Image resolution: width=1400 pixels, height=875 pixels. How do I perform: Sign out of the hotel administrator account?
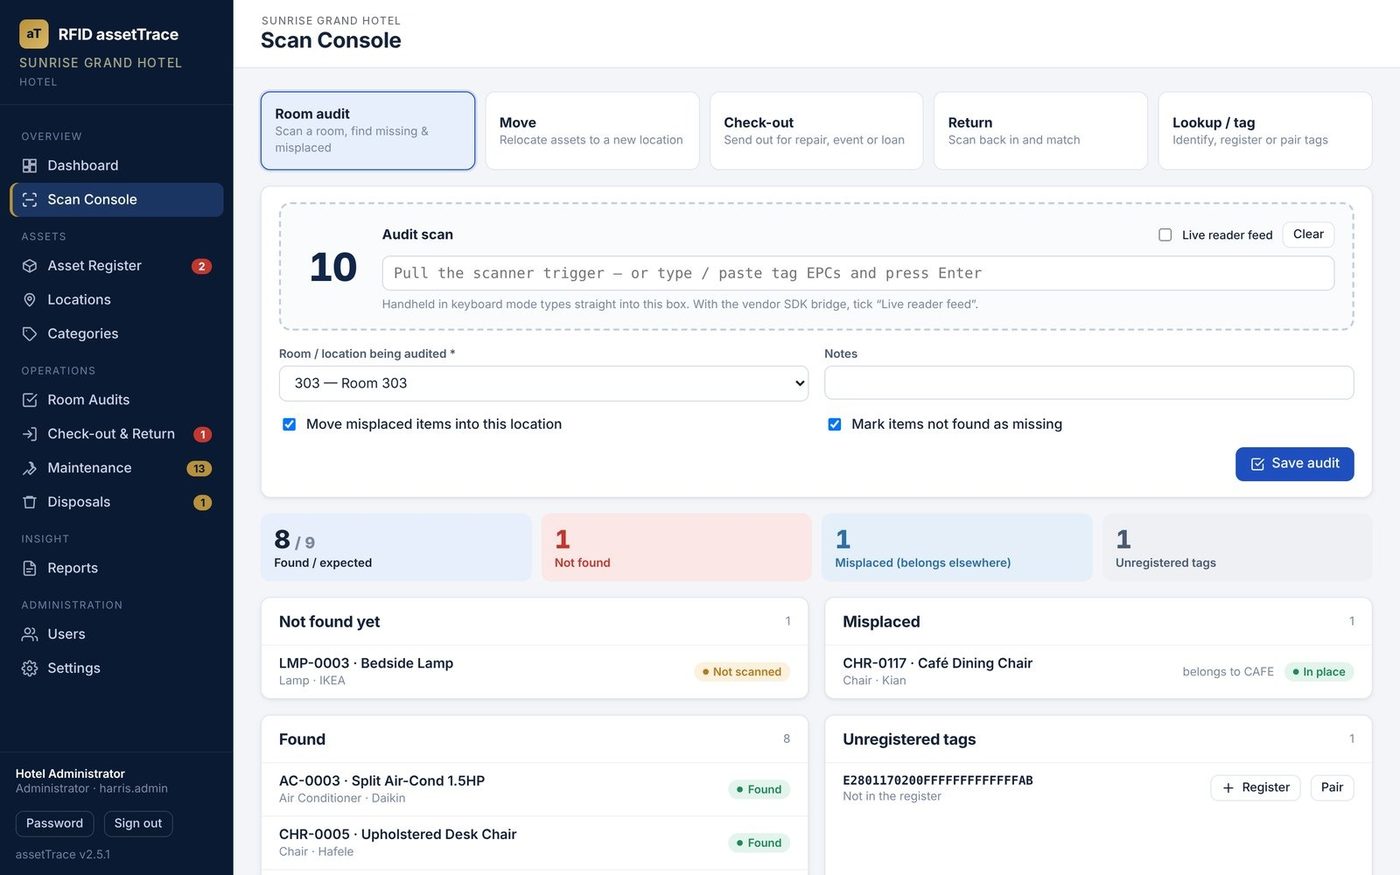[x=138, y=824]
